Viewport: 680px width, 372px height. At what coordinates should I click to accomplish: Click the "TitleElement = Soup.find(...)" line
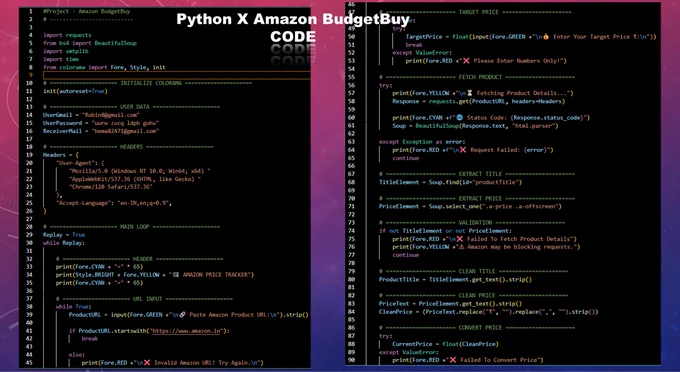click(x=451, y=182)
